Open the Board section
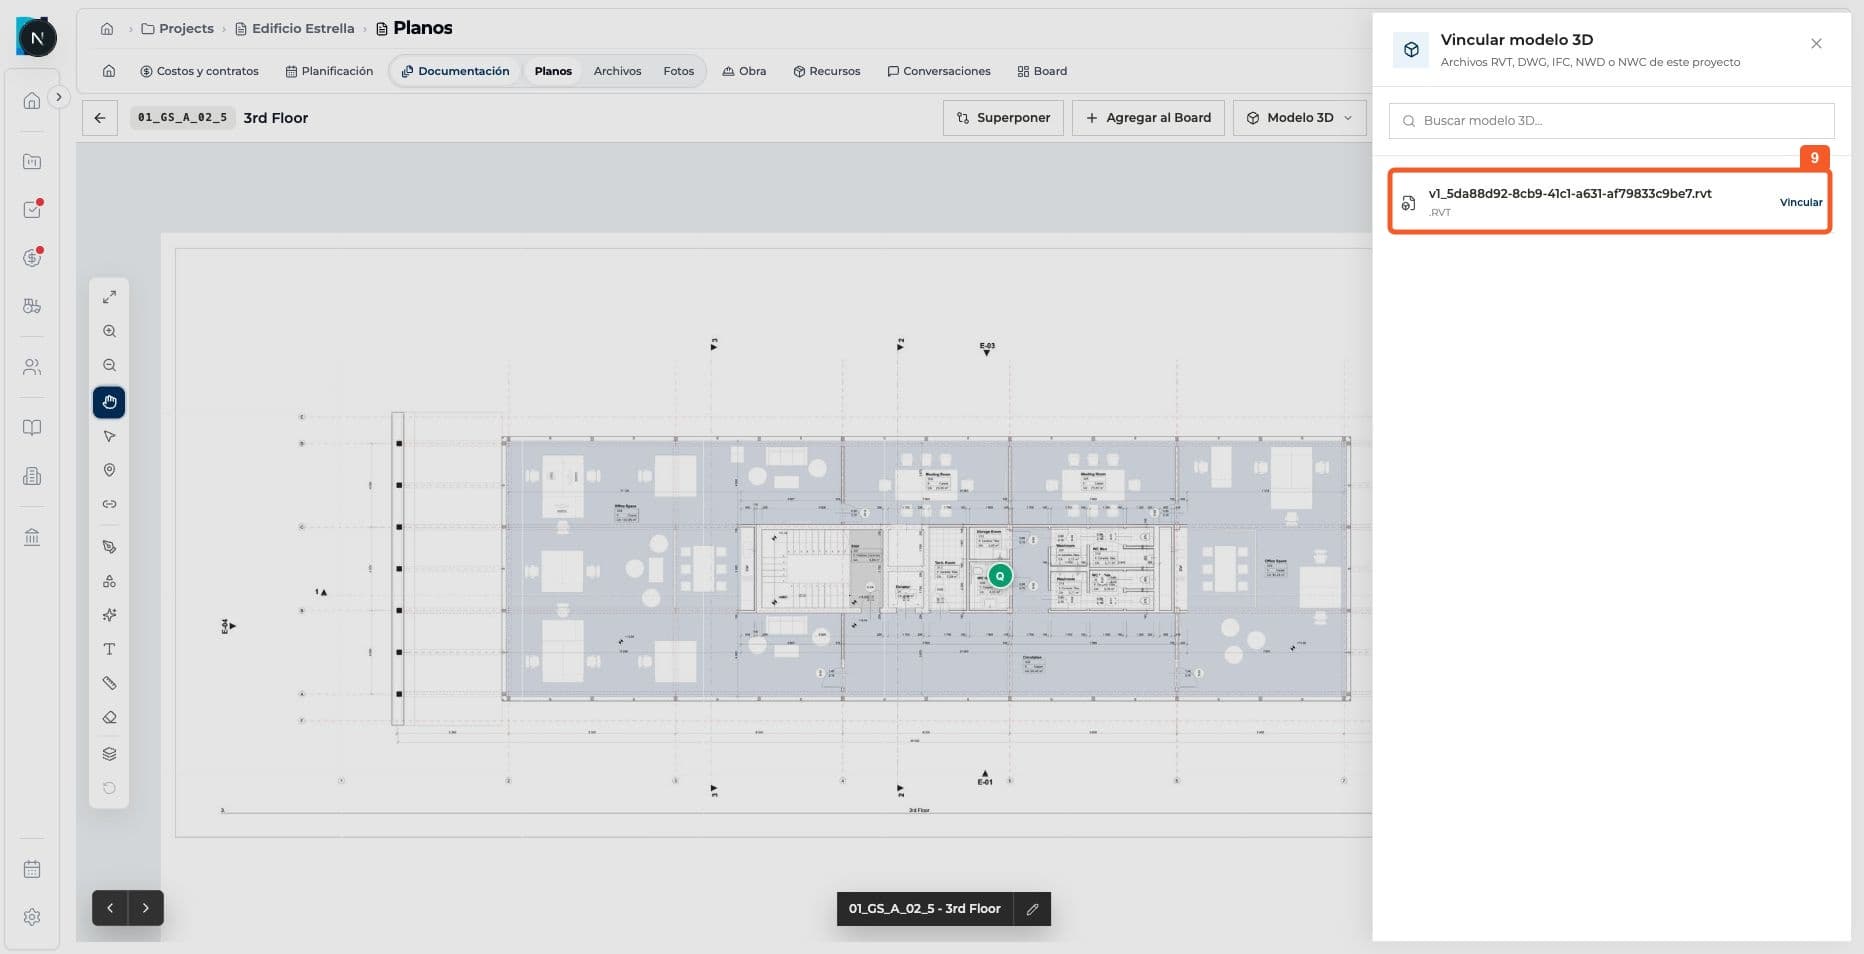Screen dimensions: 1864x954 pyautogui.click(x=1042, y=71)
